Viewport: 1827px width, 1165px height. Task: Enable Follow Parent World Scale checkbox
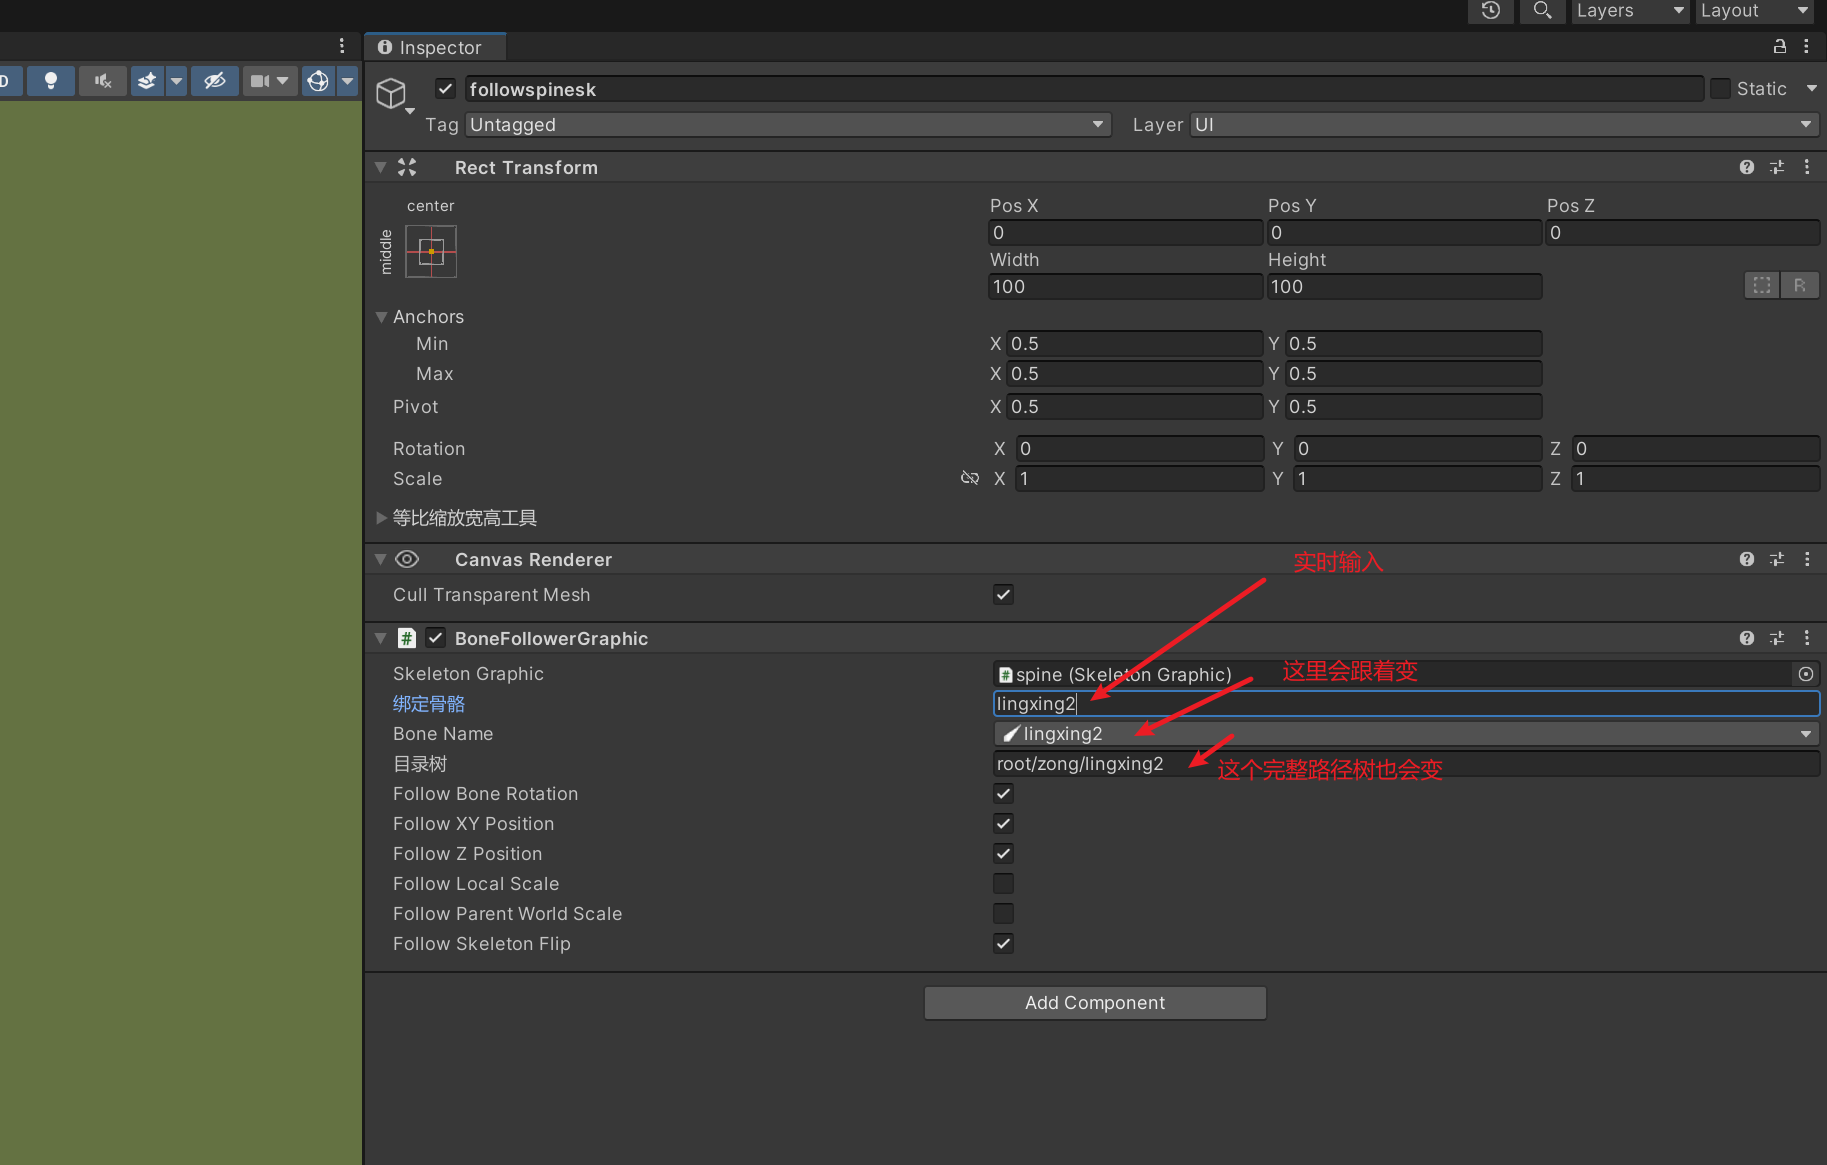click(1003, 914)
